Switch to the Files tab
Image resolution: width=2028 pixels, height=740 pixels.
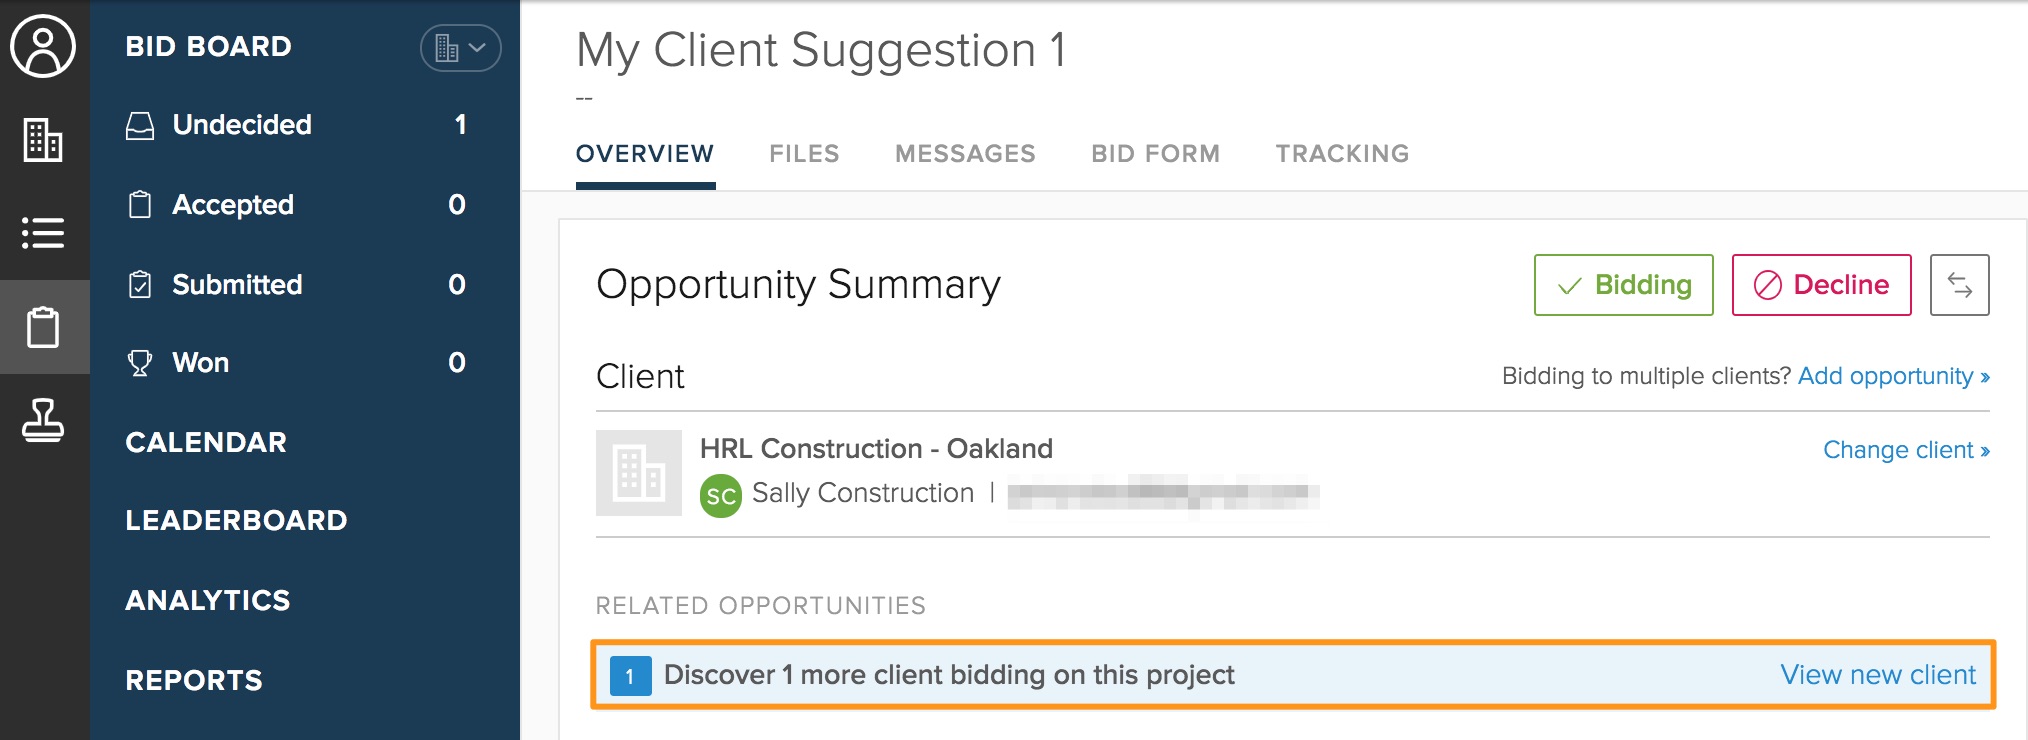click(804, 154)
